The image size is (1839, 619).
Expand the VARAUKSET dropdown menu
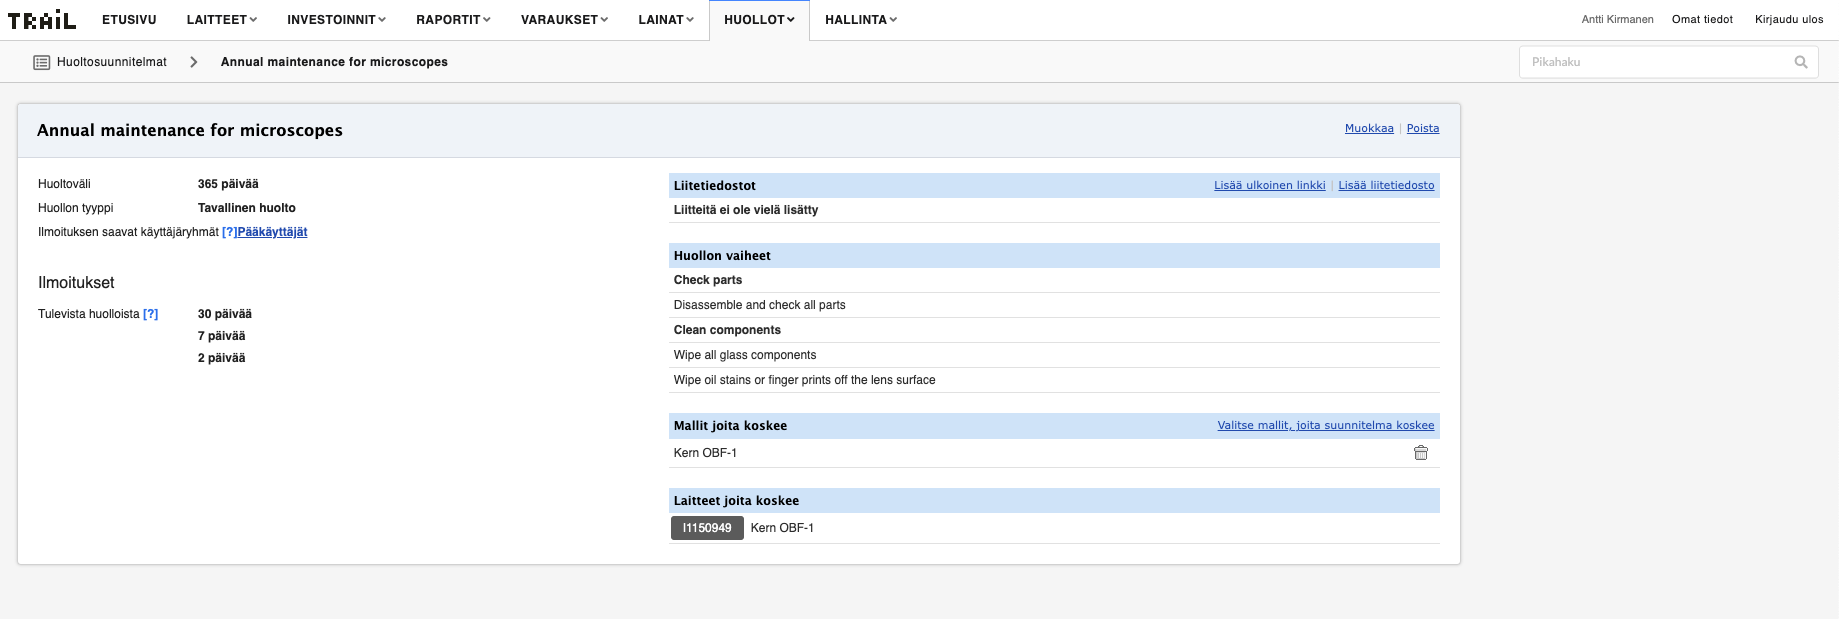click(x=564, y=20)
